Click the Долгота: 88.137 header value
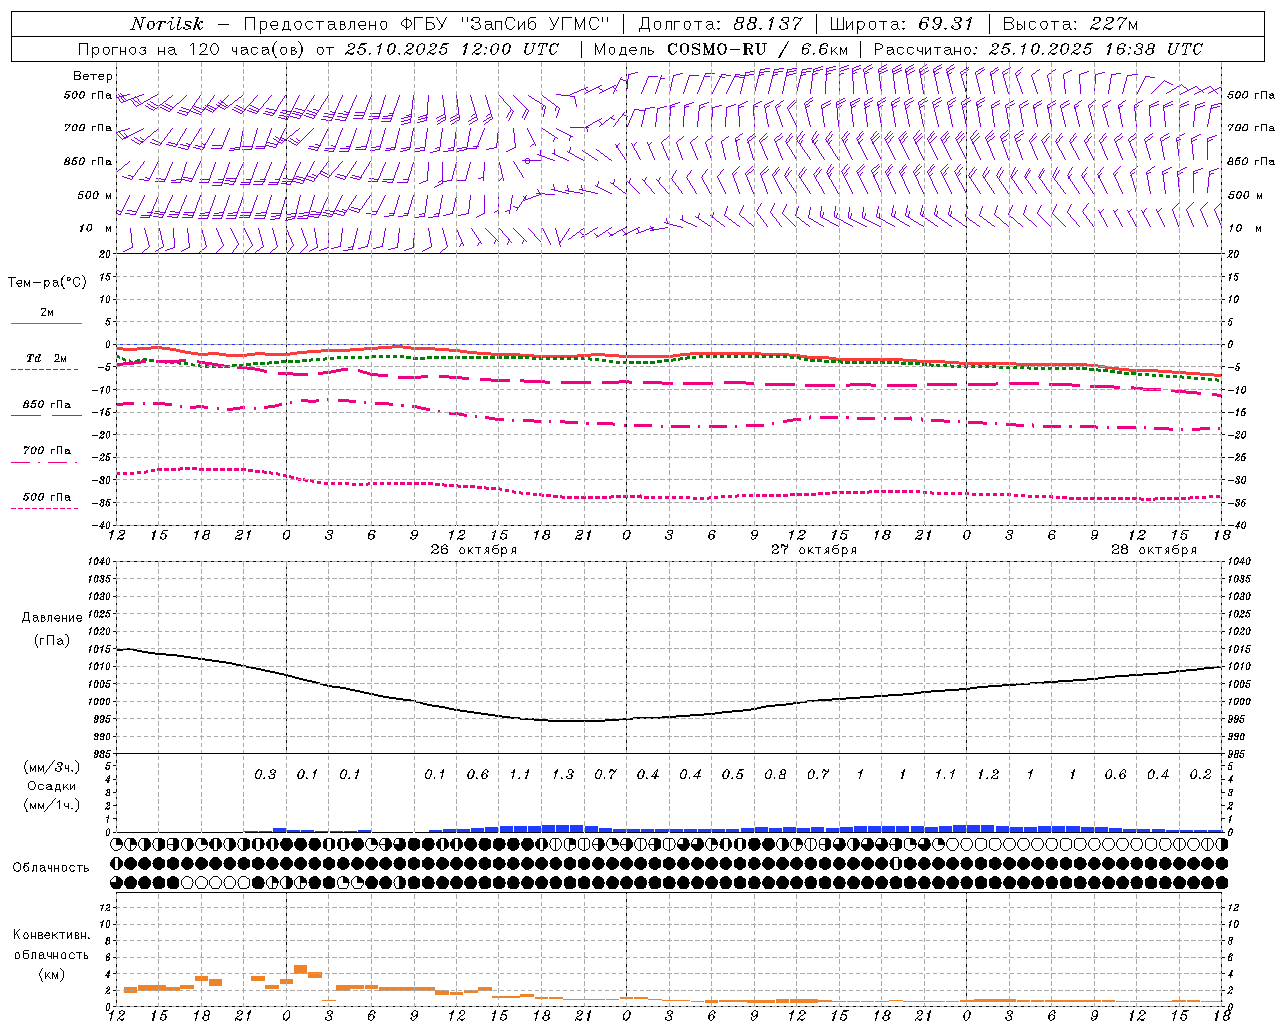 pyautogui.click(x=720, y=24)
